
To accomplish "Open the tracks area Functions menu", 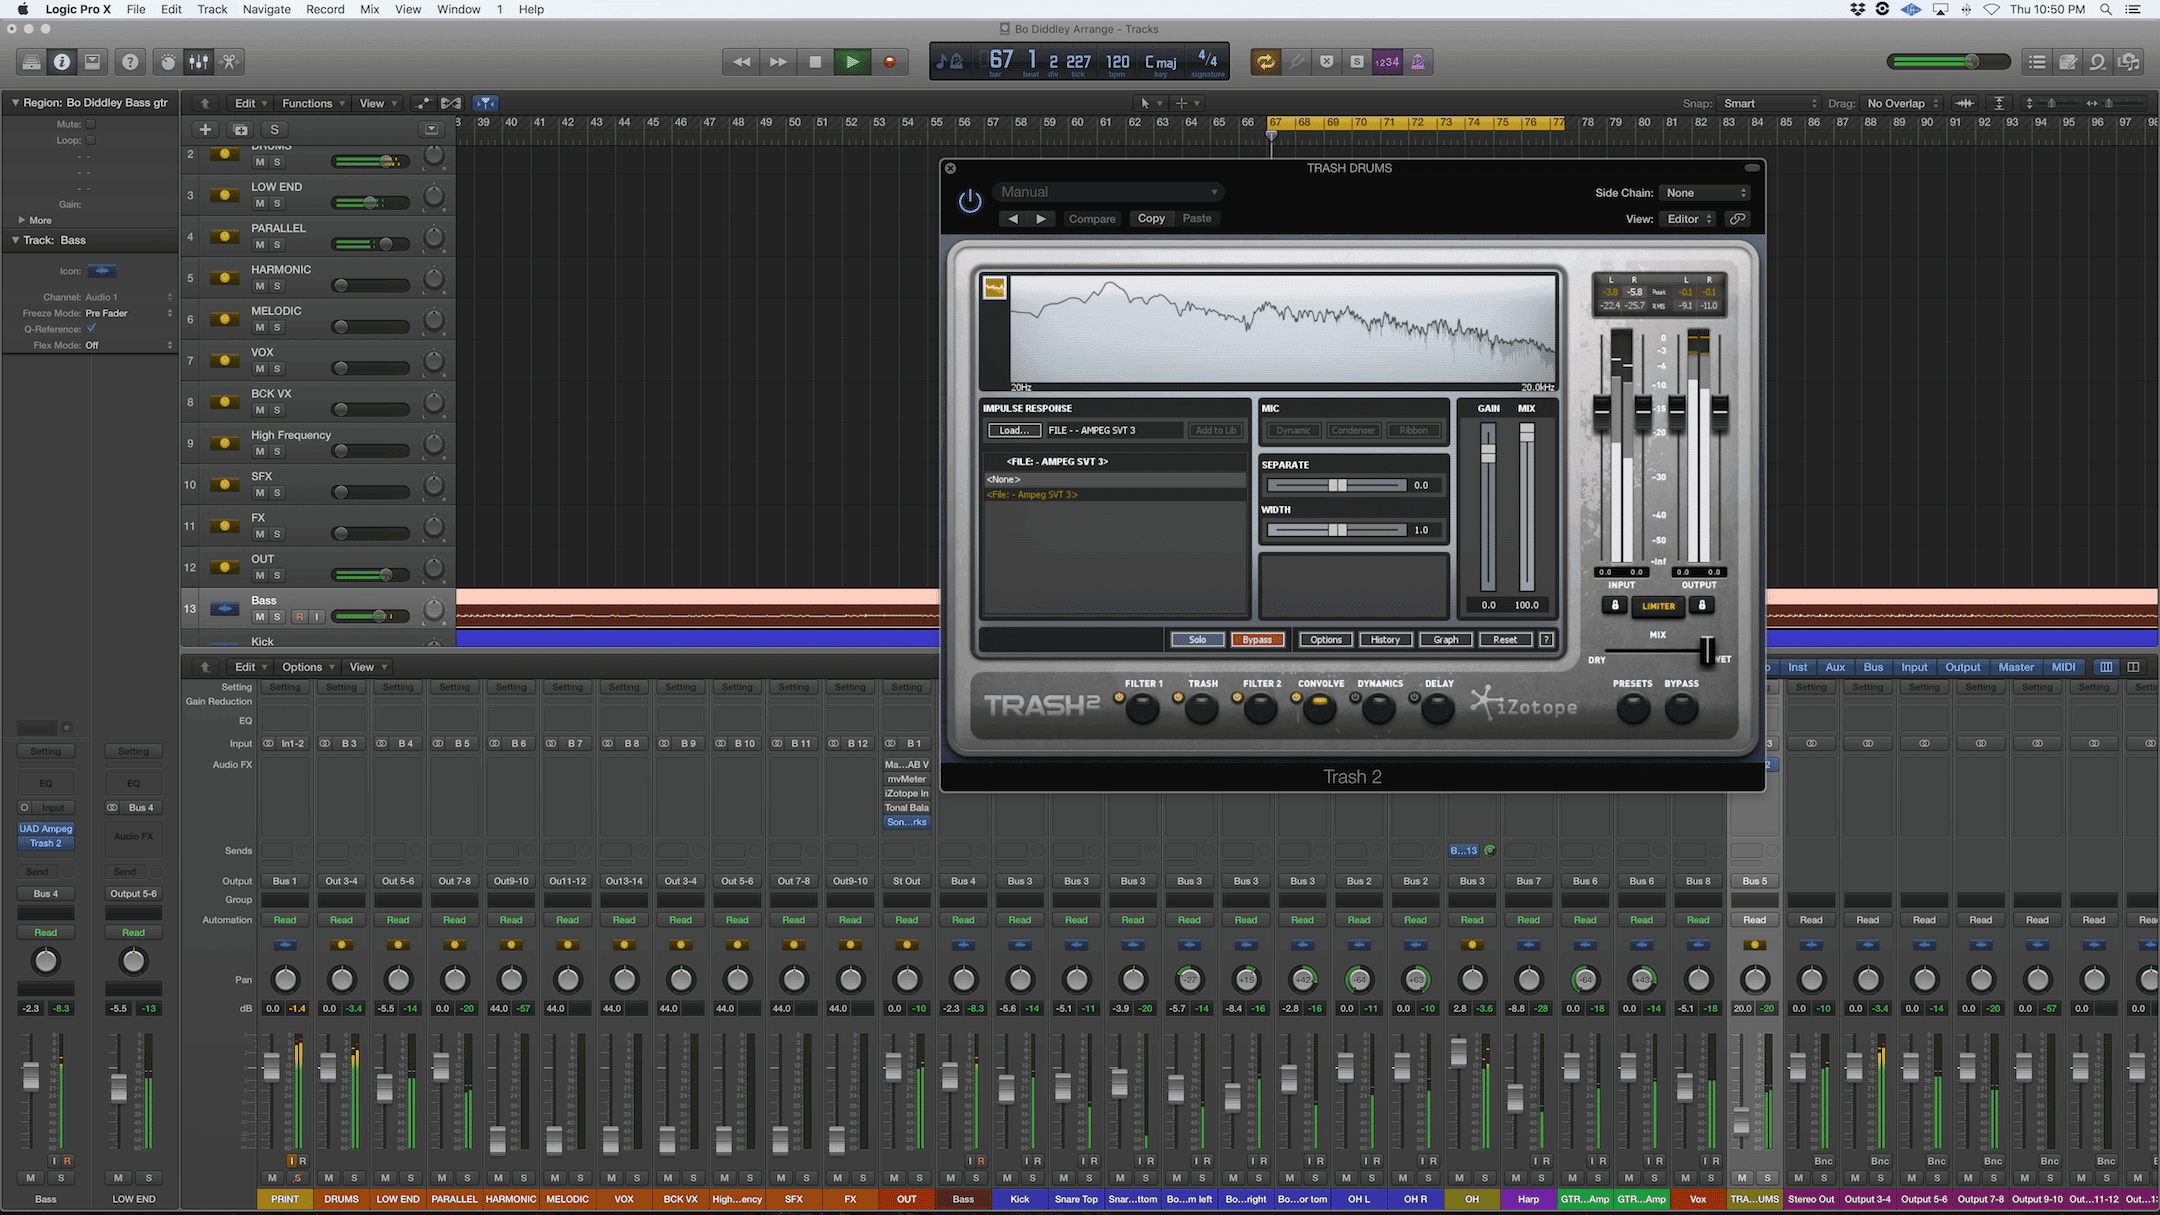I will point(313,103).
